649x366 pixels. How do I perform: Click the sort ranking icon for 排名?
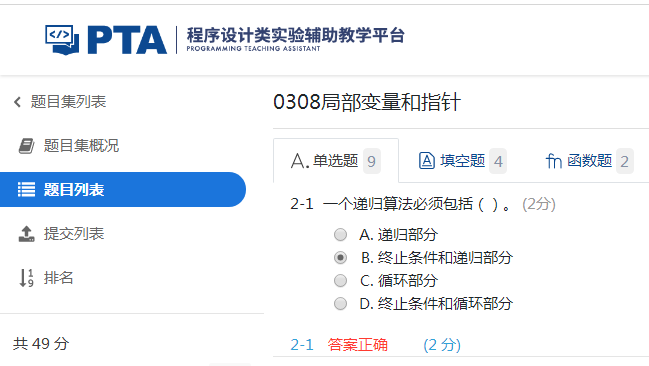(26, 278)
